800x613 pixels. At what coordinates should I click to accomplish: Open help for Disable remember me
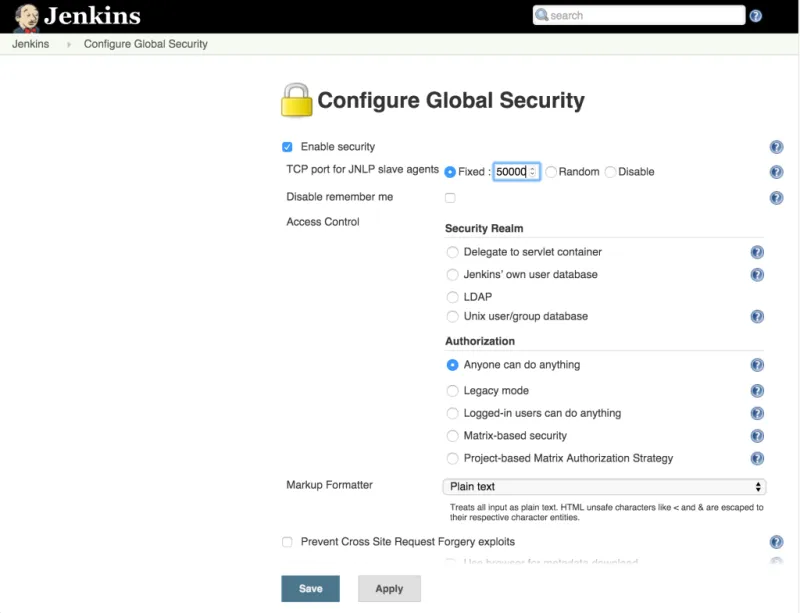[776, 197]
